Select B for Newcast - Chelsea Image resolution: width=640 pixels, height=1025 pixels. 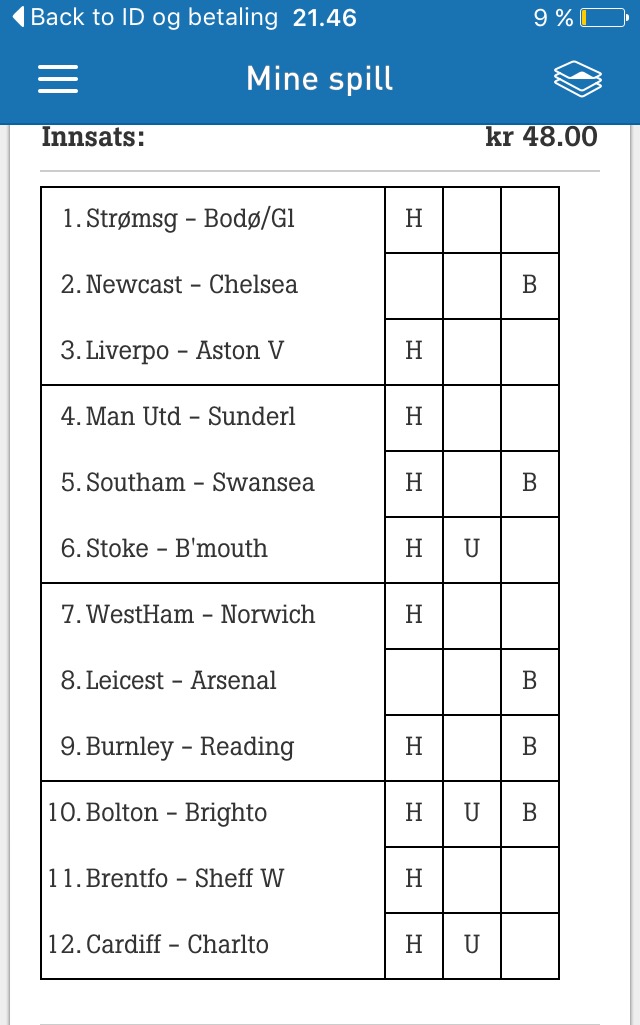click(x=530, y=286)
